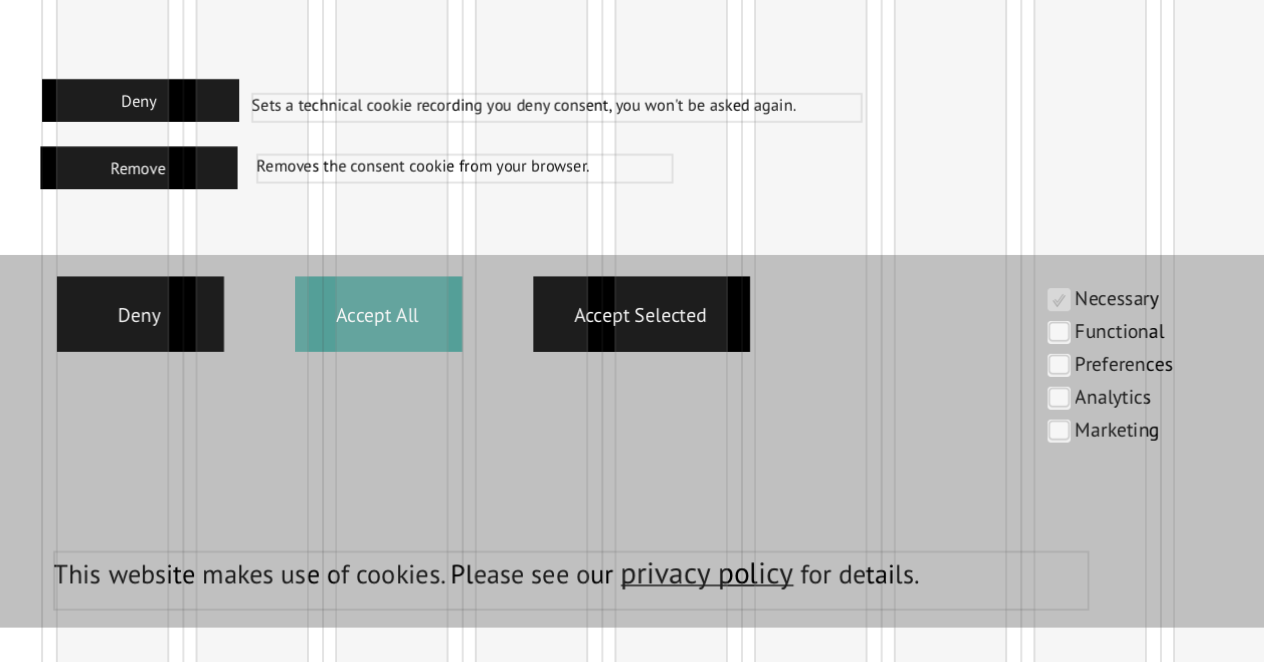Click the 'This website makes use of cookies' text

pyautogui.click(x=250, y=575)
